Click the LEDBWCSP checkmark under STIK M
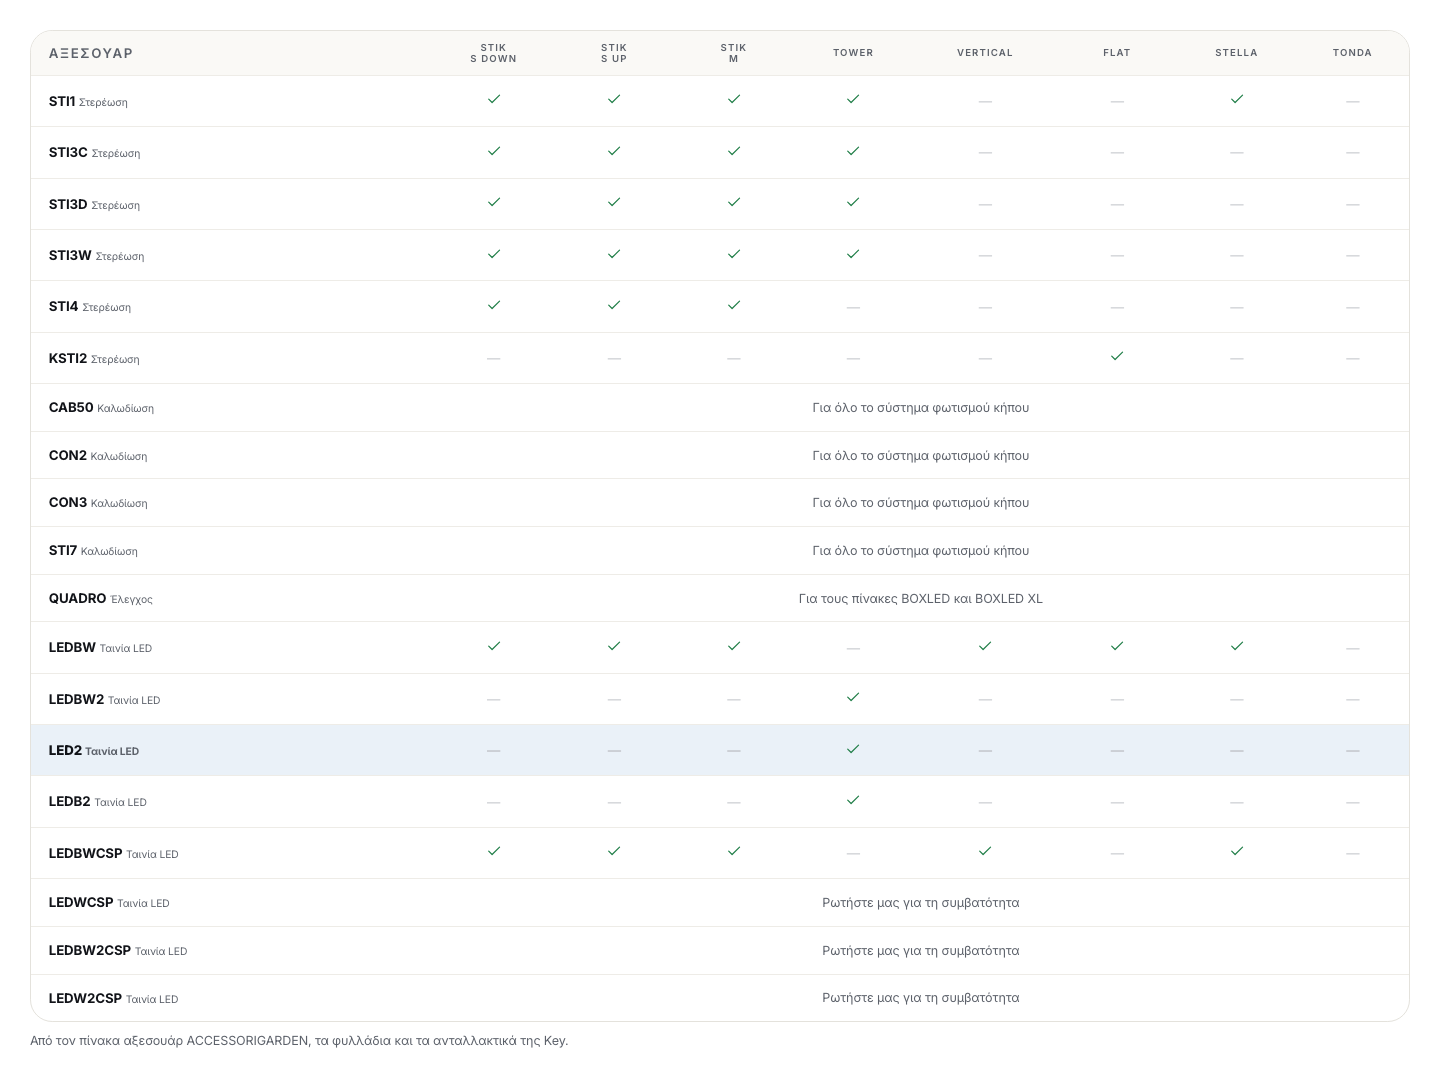Image resolution: width=1440 pixels, height=1080 pixels. (x=734, y=851)
